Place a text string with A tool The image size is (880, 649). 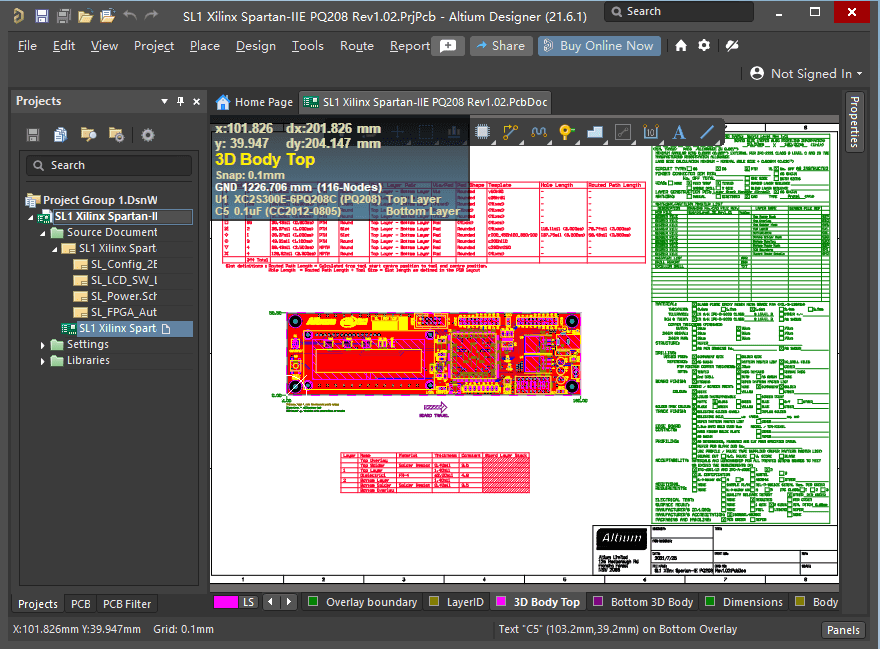tap(679, 132)
